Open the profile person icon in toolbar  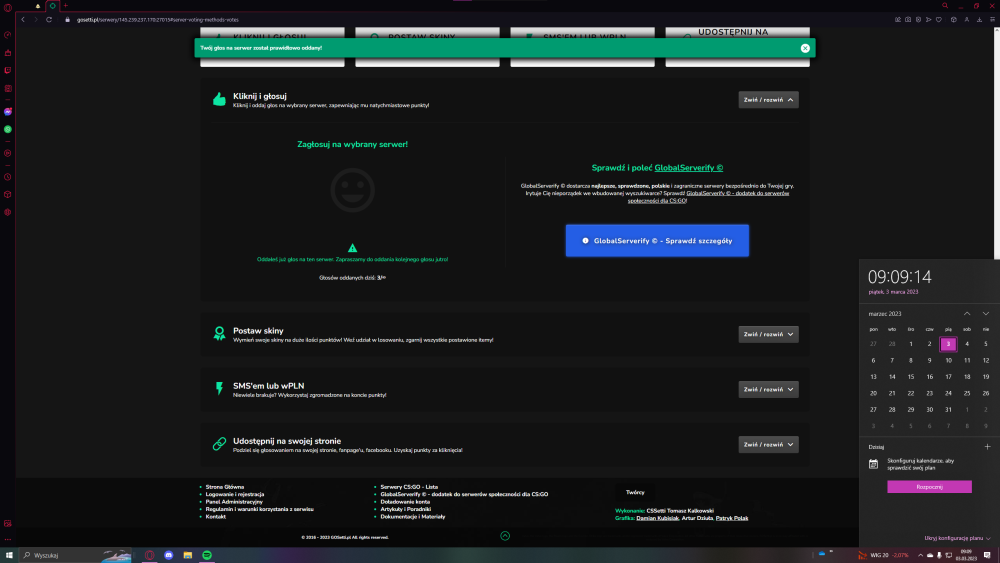[x=967, y=20]
